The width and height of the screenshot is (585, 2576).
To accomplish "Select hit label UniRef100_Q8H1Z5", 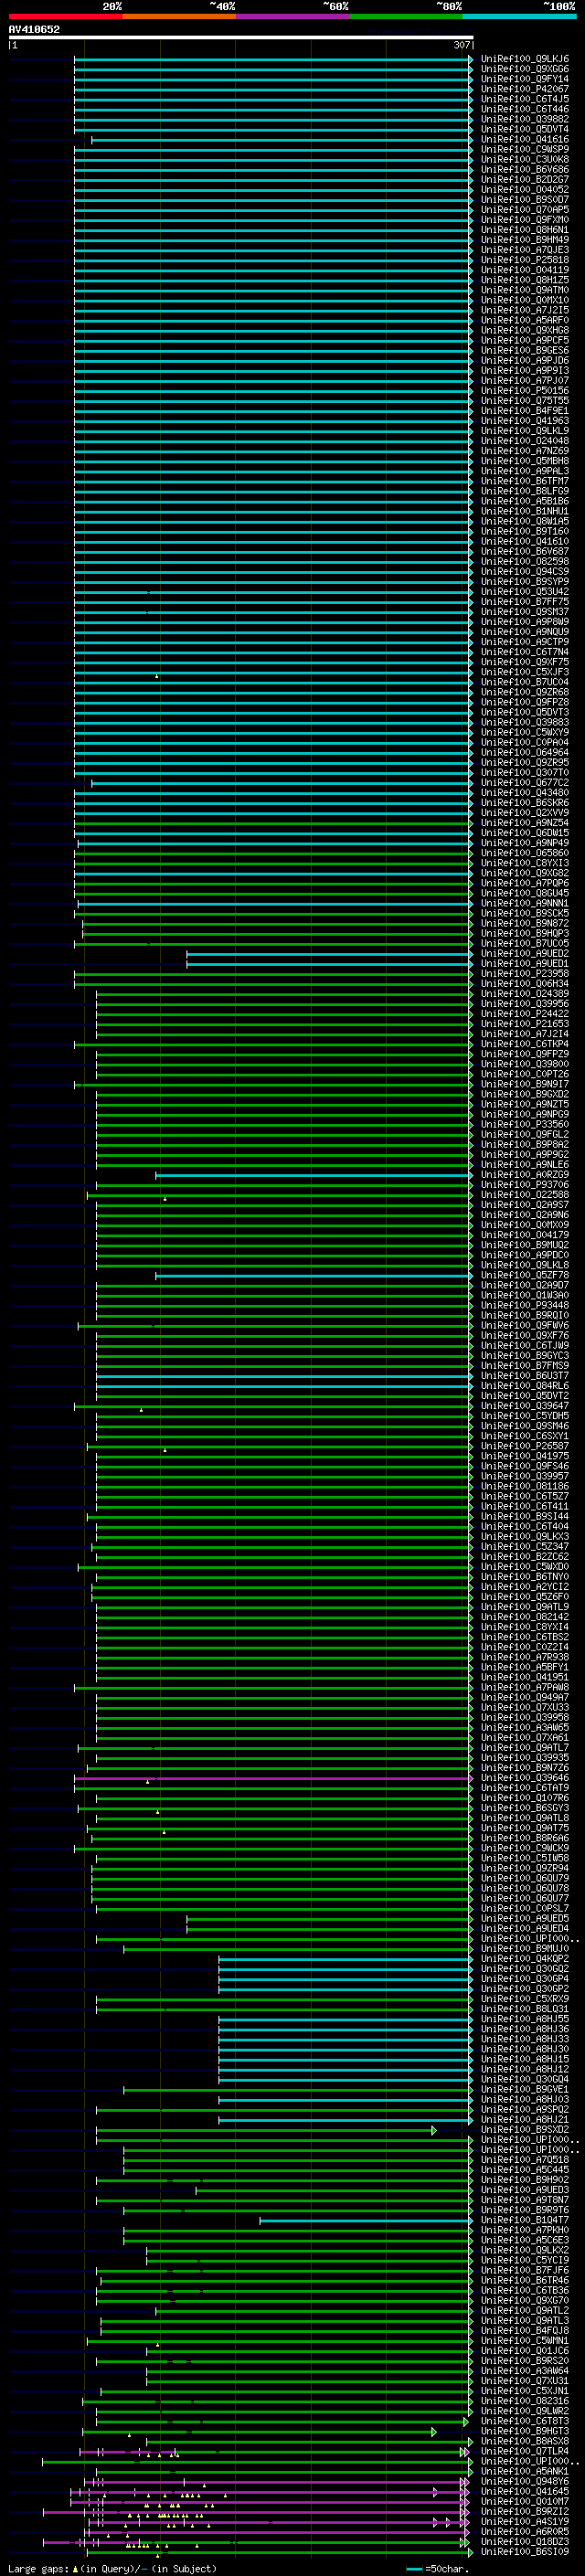I will tap(525, 280).
